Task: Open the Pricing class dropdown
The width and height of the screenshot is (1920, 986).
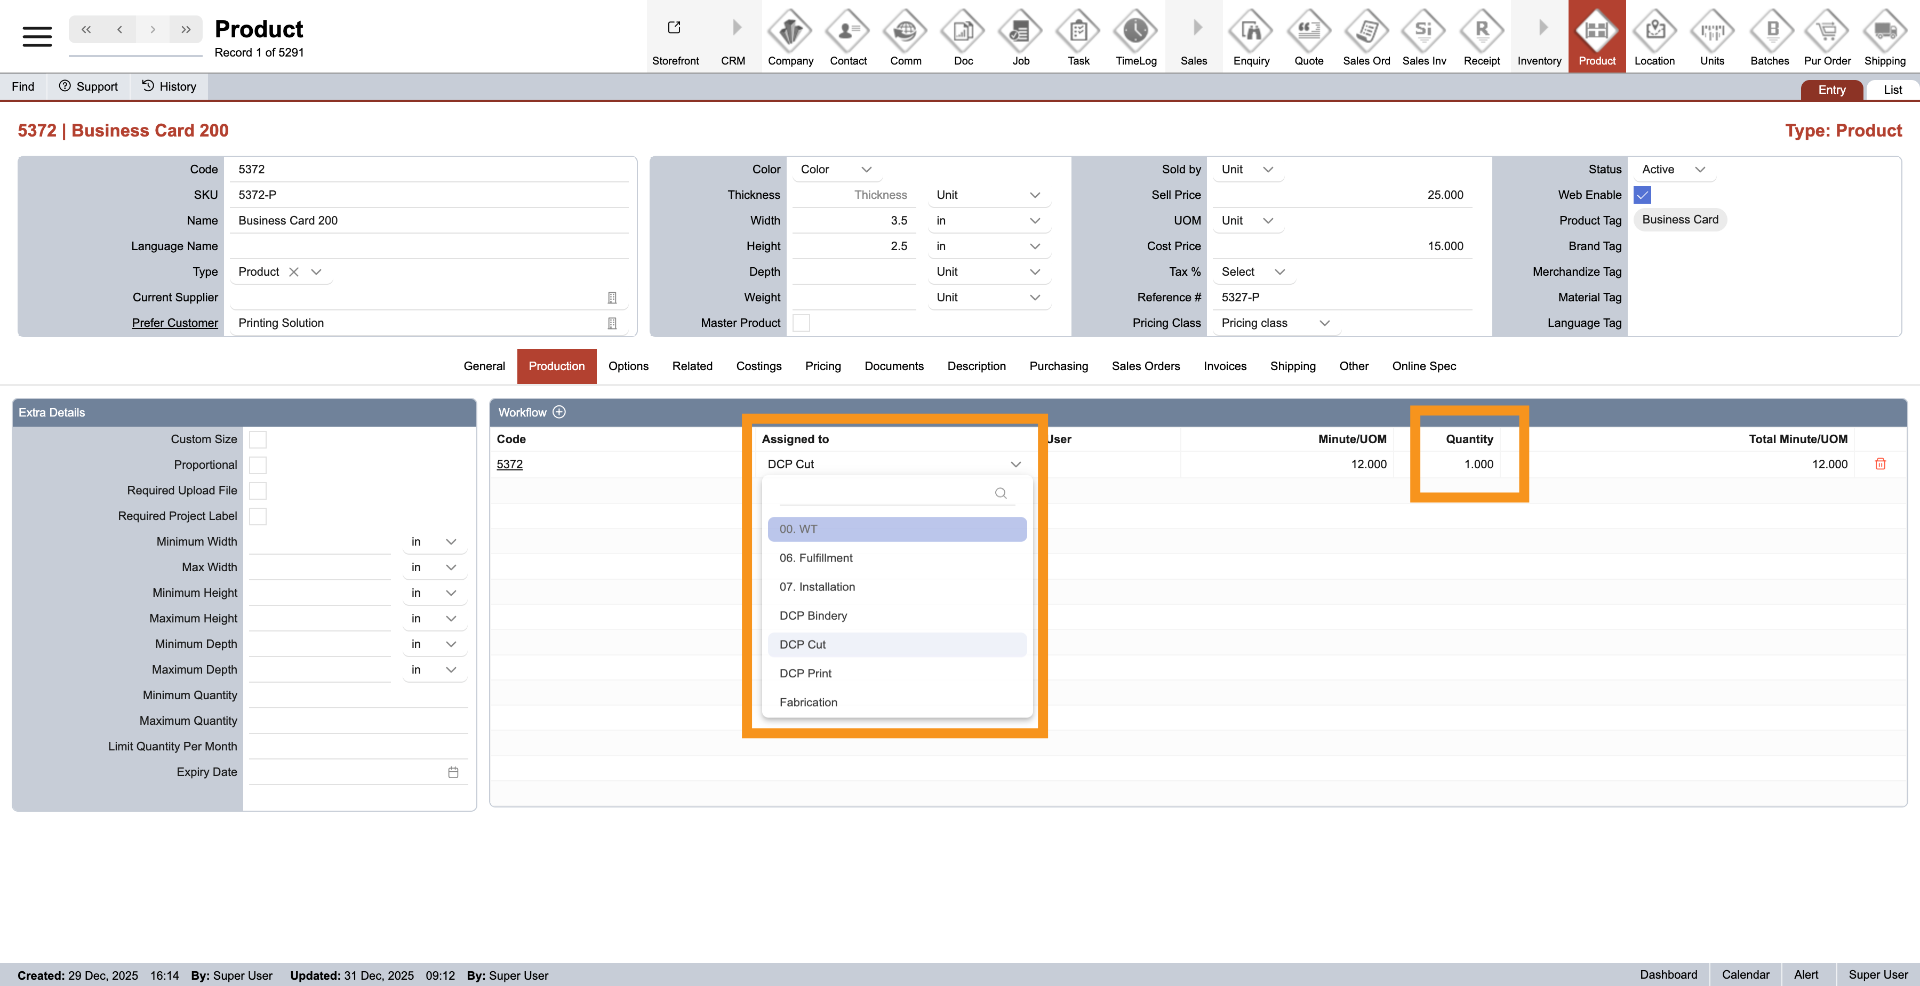Action: pyautogui.click(x=1276, y=323)
